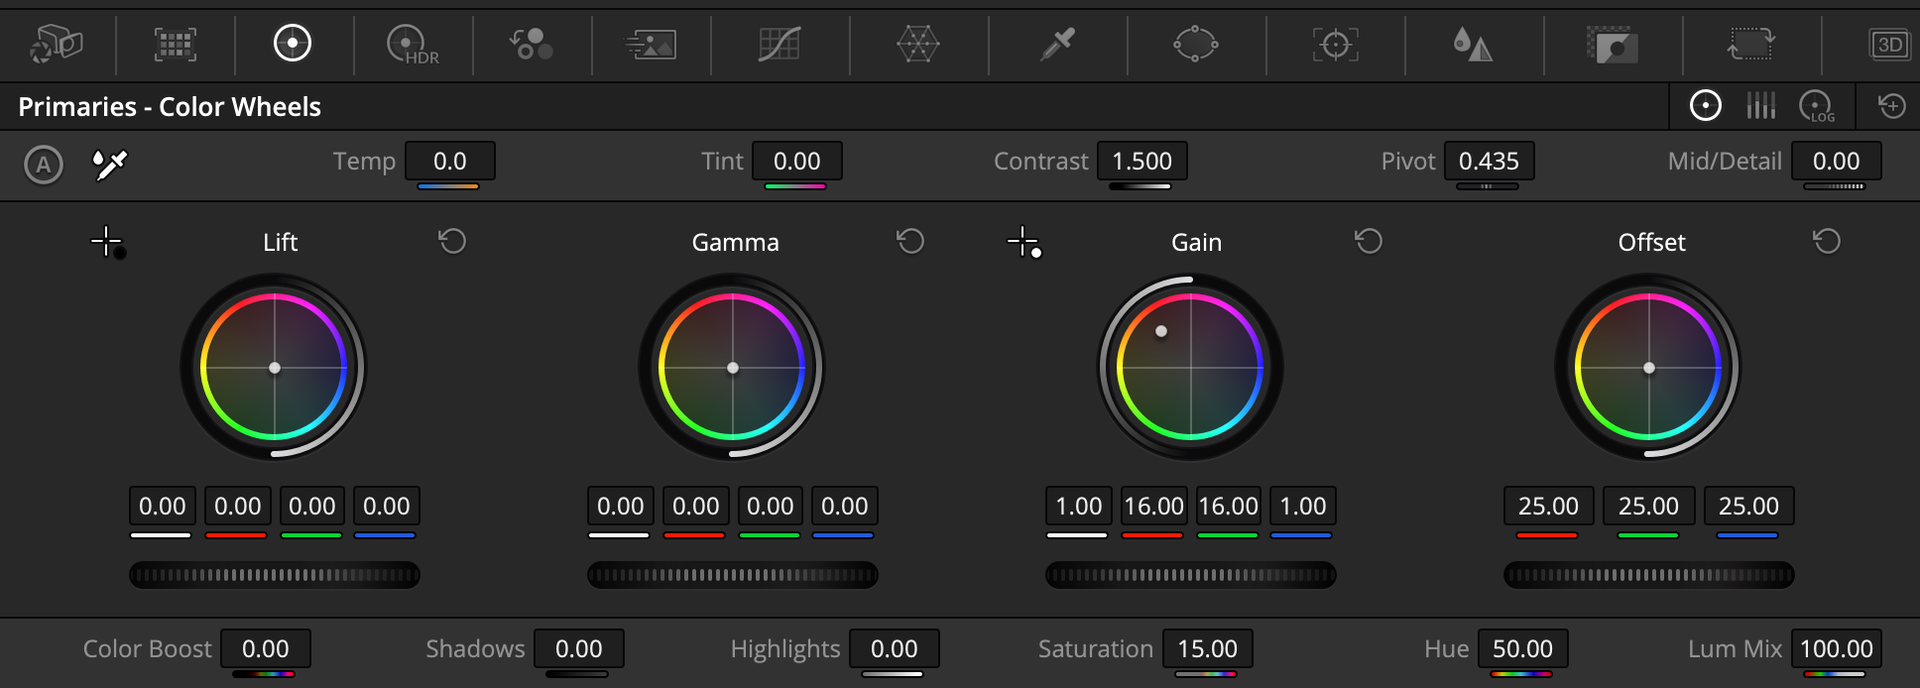The height and width of the screenshot is (688, 1920).
Task: Click the Lum Mix value 100.00
Action: (1836, 649)
